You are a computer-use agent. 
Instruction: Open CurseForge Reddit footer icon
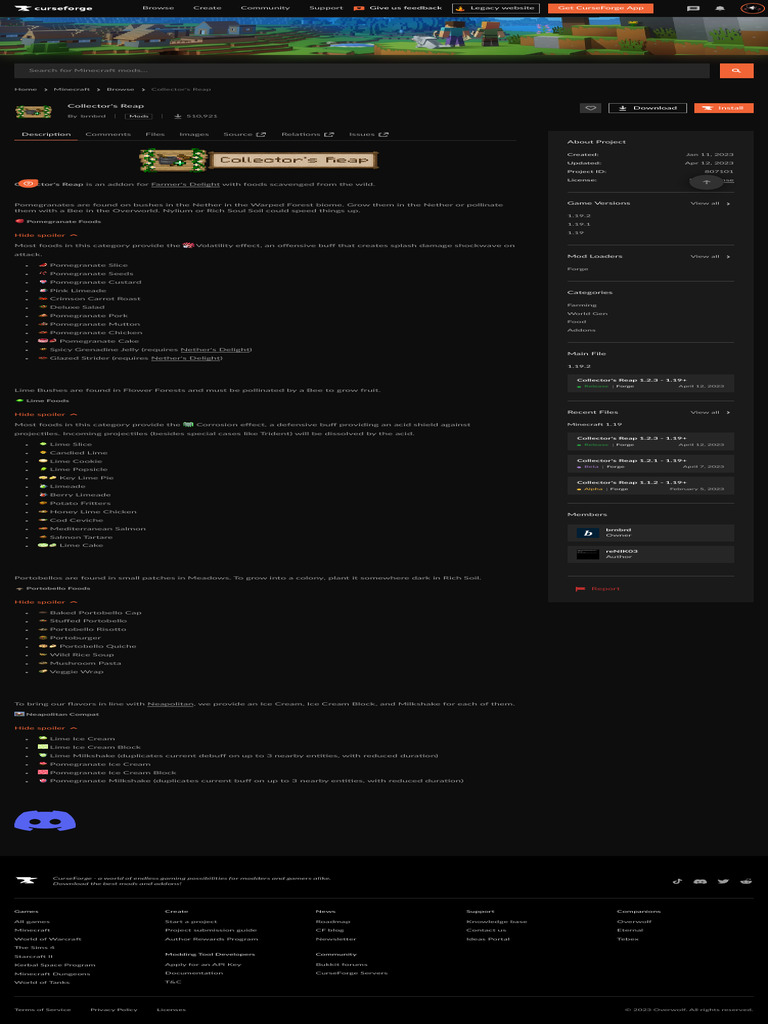[x=746, y=881]
